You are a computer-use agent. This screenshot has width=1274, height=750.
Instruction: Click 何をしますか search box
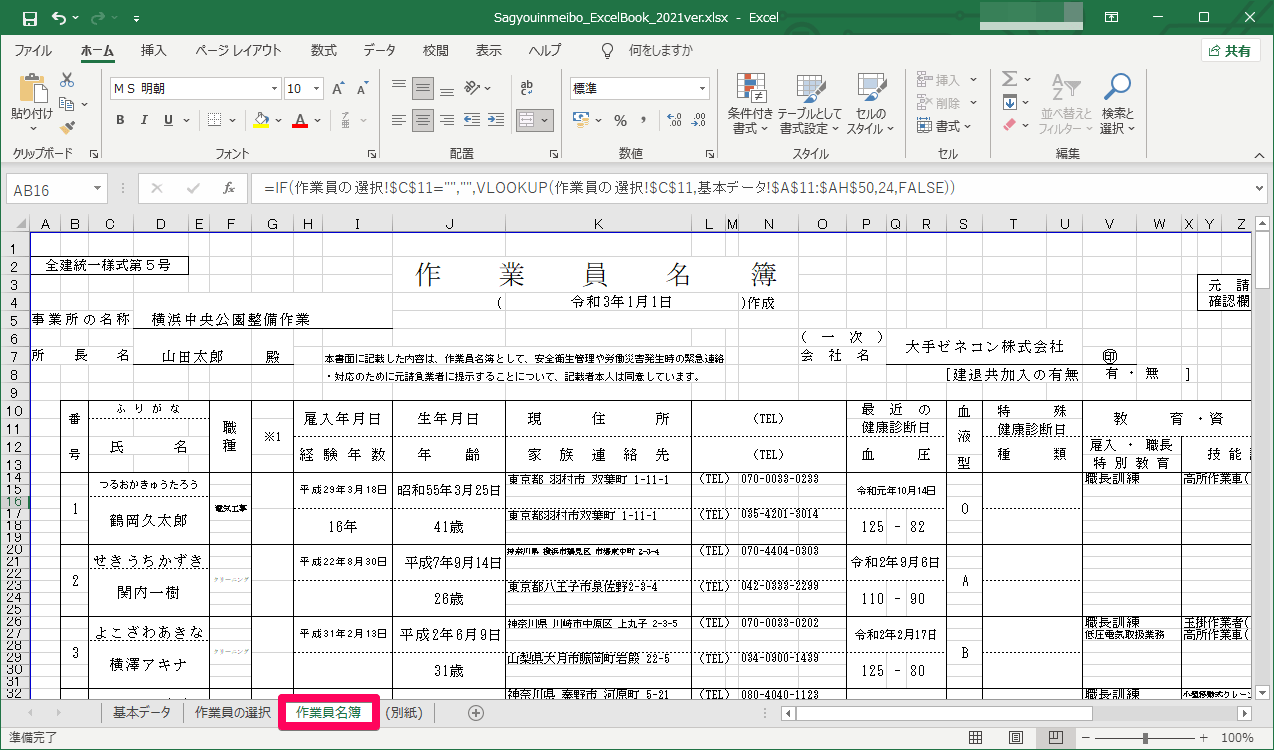pos(660,50)
